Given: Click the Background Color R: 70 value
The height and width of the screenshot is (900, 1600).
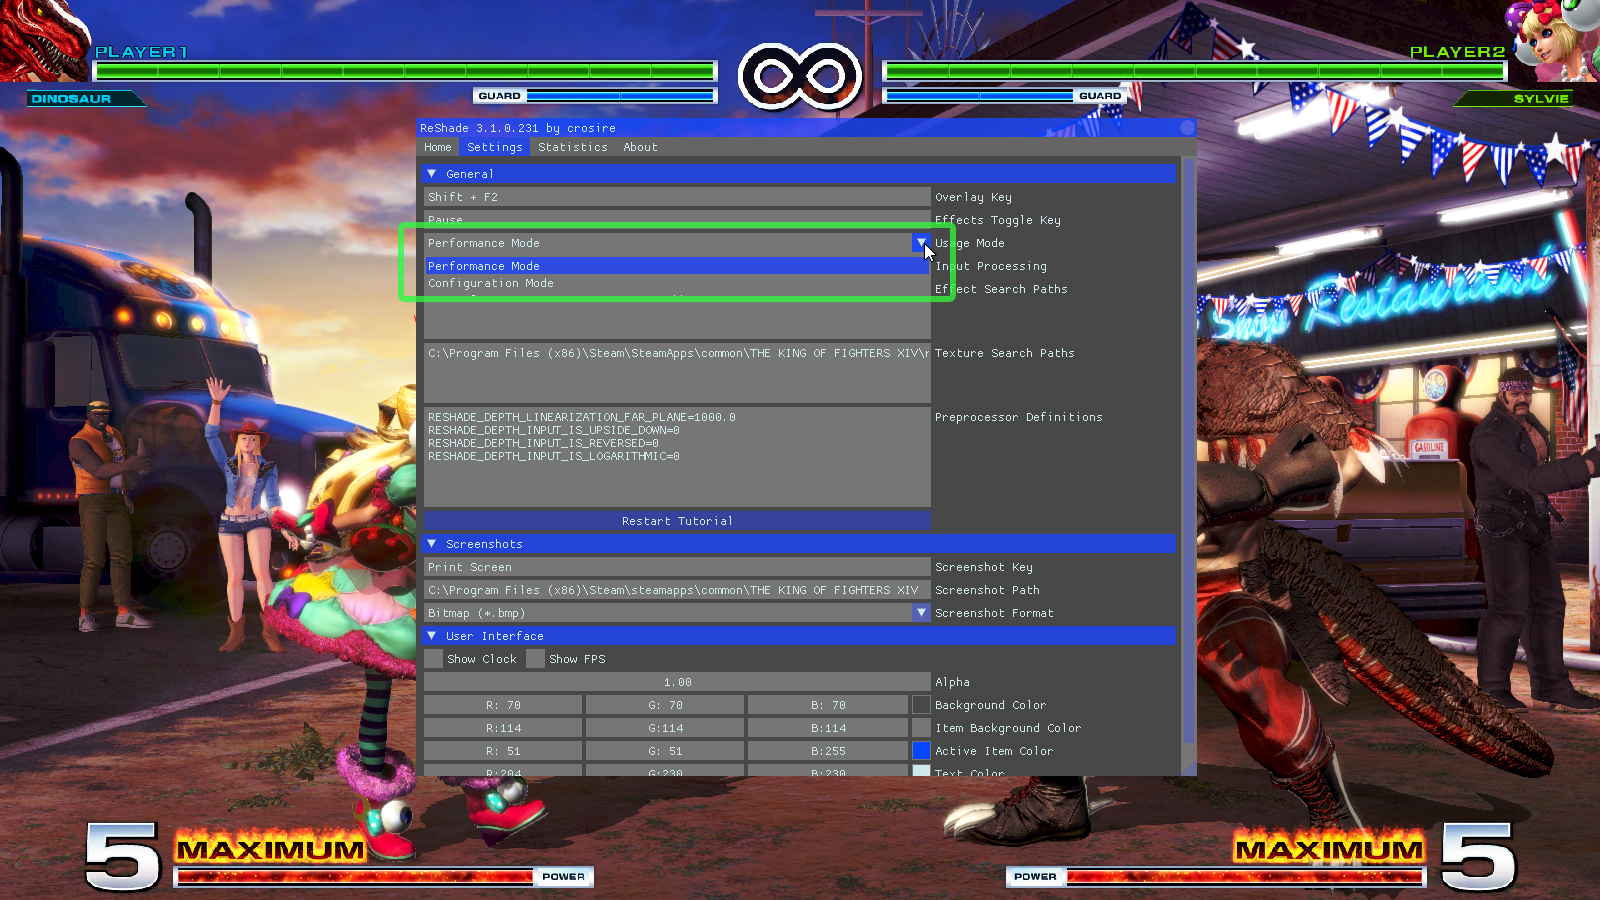Looking at the screenshot, I should (503, 705).
